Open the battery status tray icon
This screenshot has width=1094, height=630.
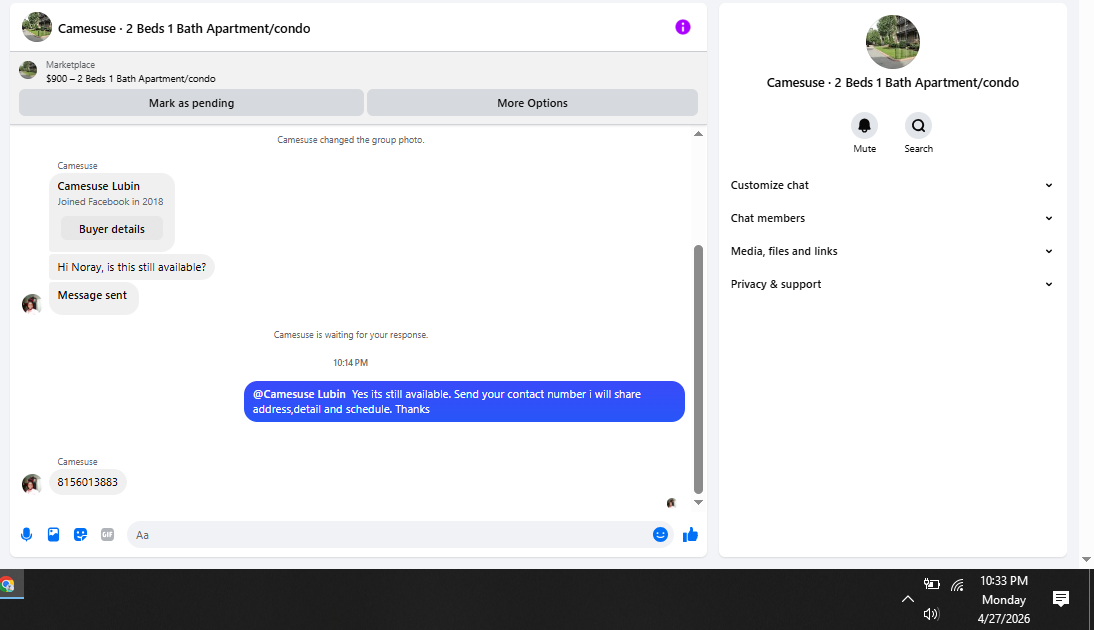pos(931,584)
